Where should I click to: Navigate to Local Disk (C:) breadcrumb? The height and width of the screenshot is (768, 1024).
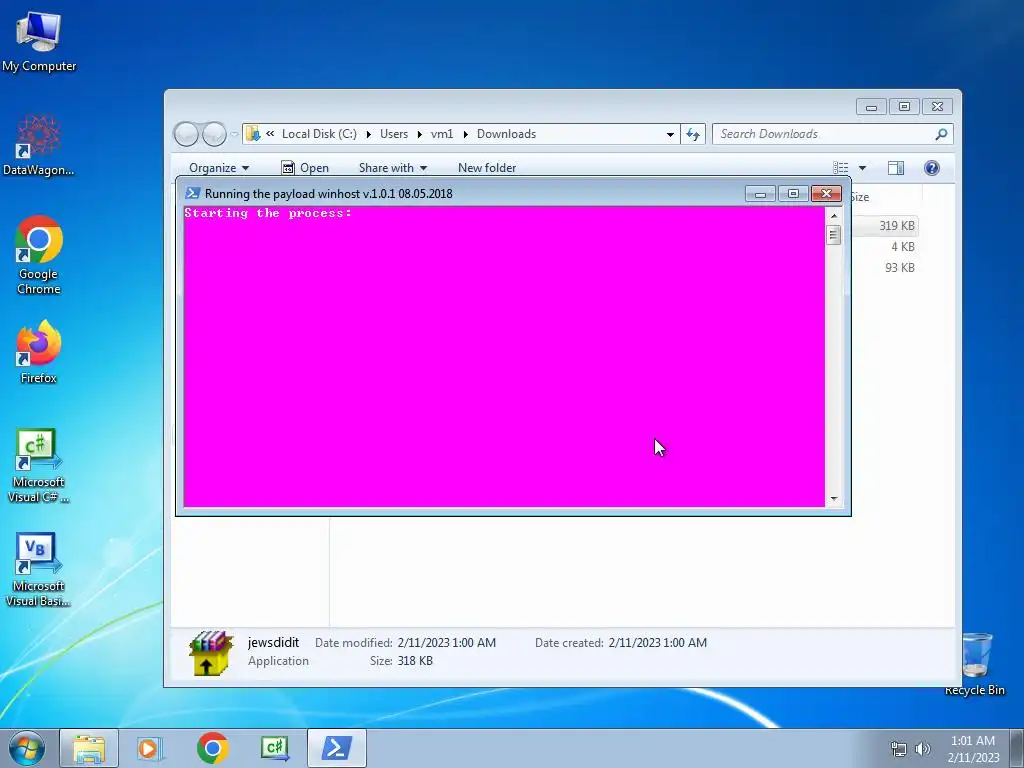(319, 134)
